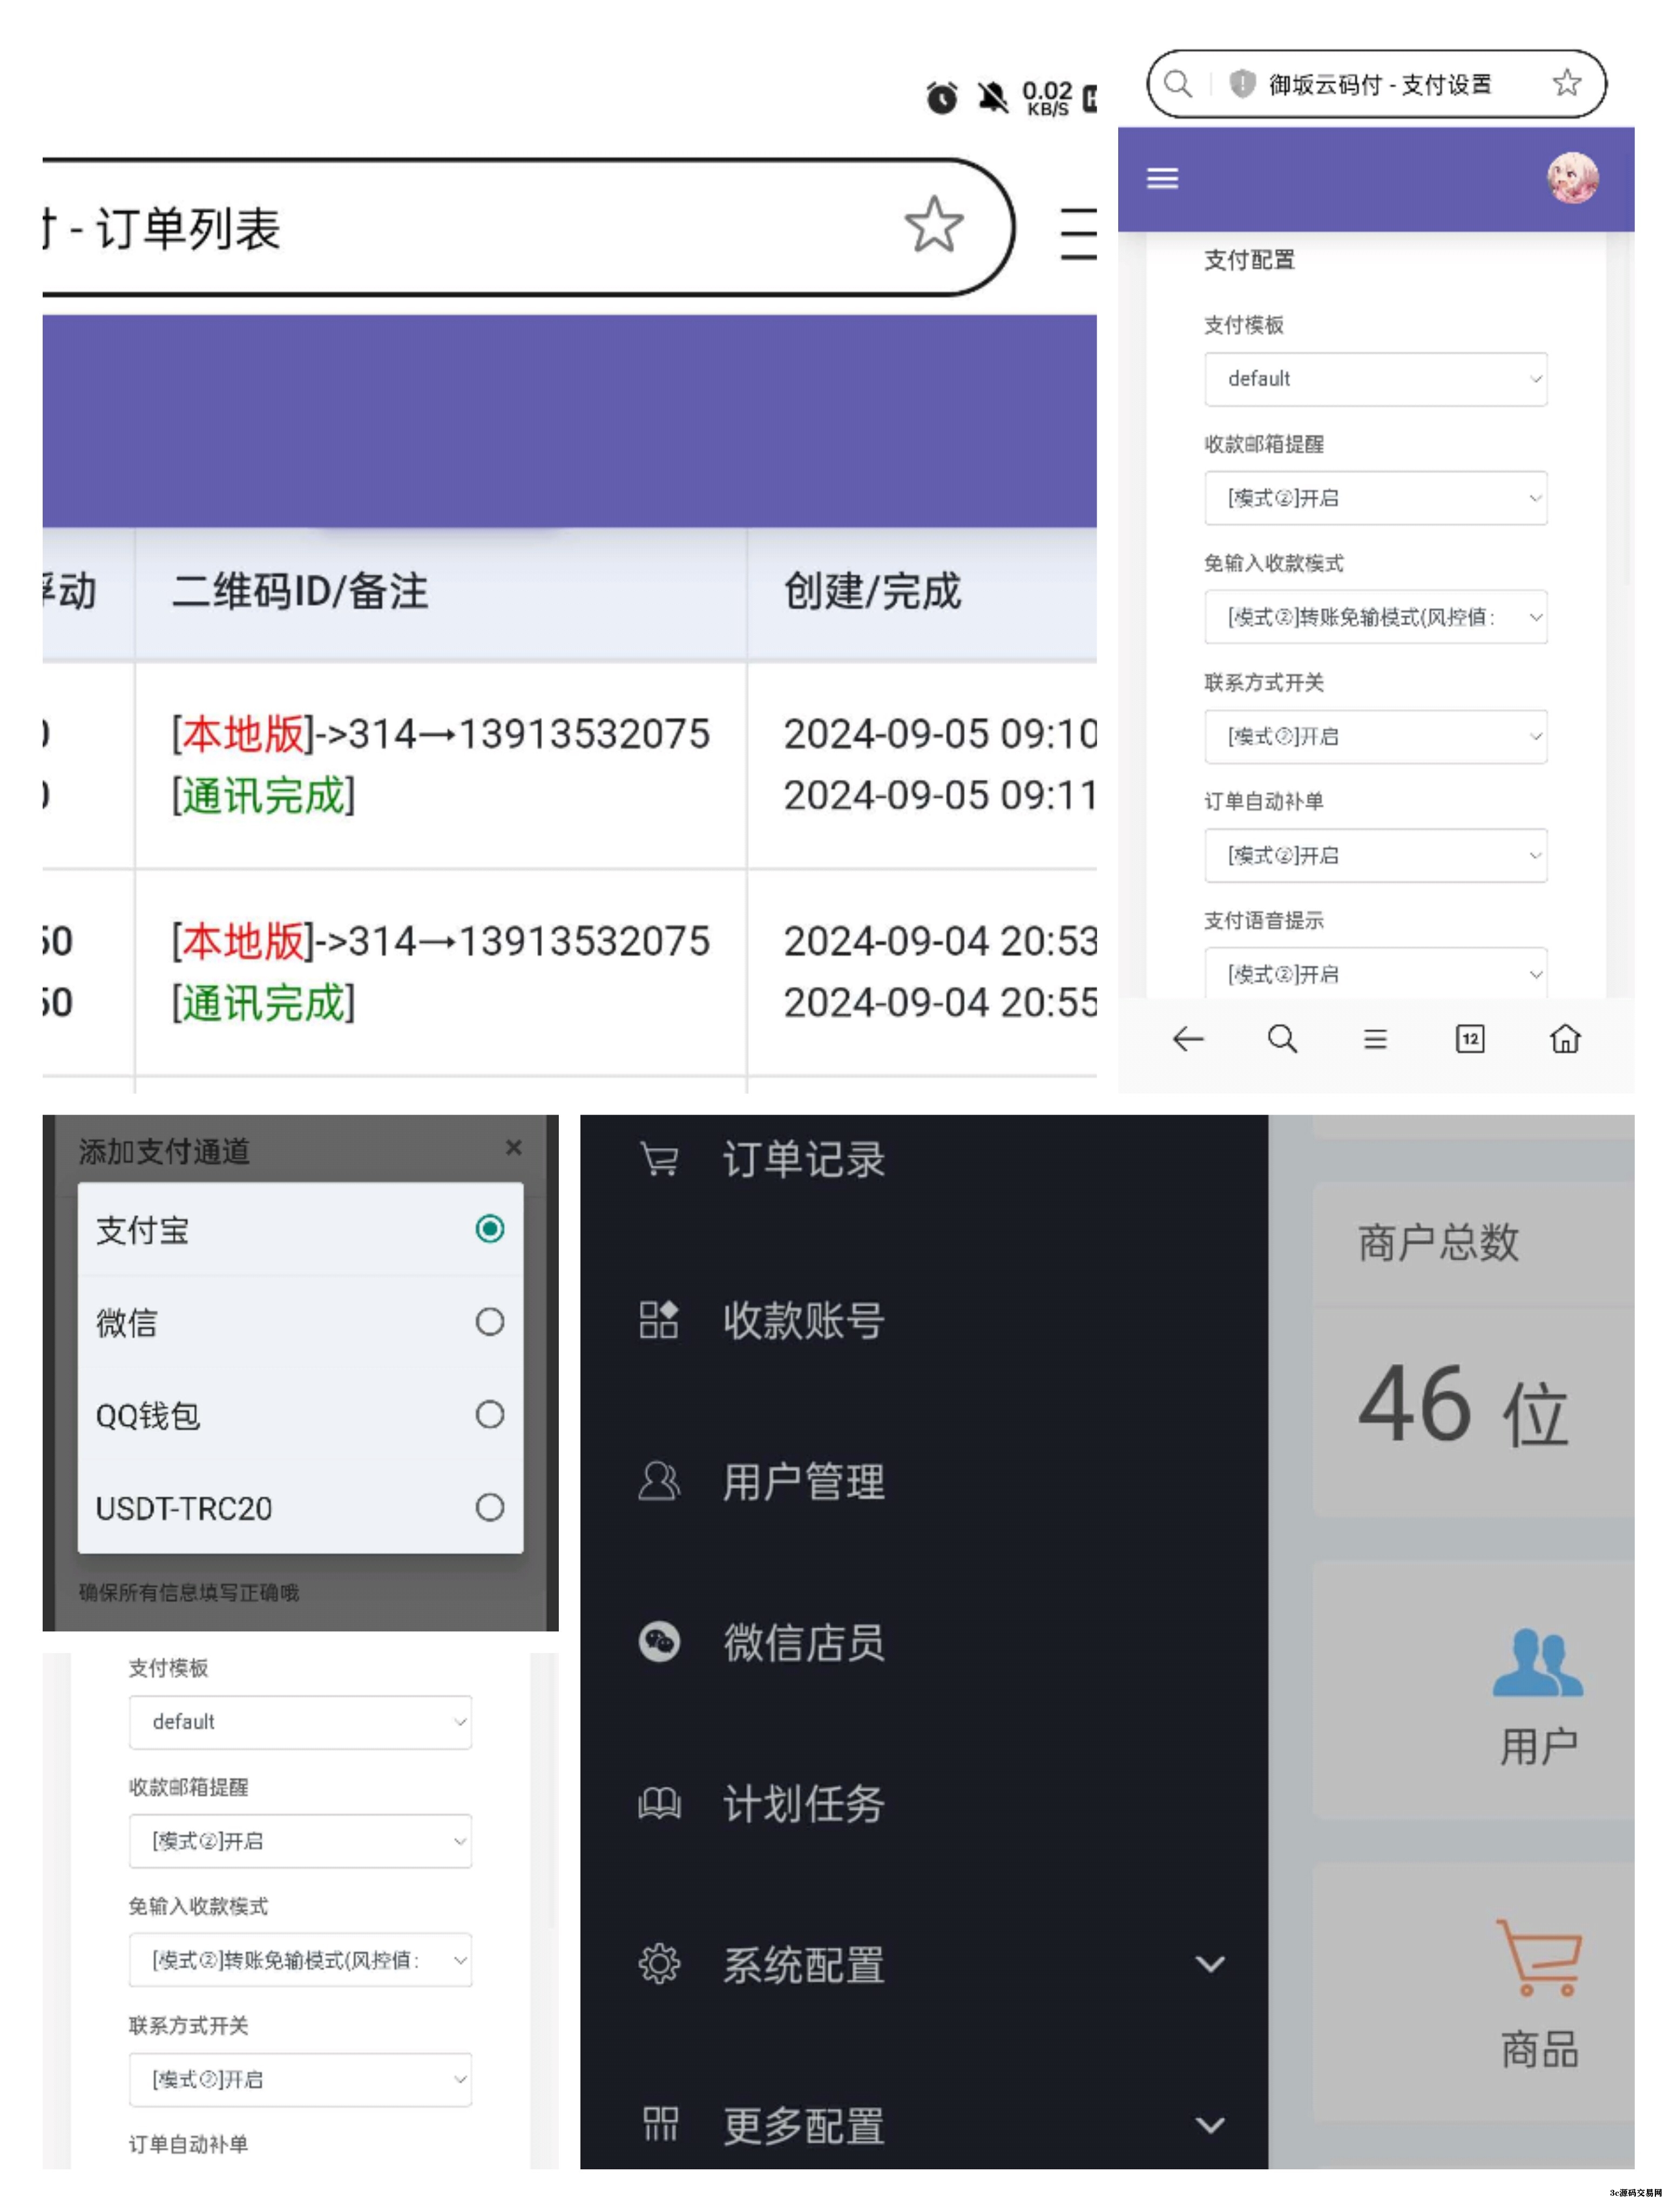Click the 通讯完成 status in the 2024-09-04 row
The height and width of the screenshot is (2212, 1677).
tap(263, 1003)
